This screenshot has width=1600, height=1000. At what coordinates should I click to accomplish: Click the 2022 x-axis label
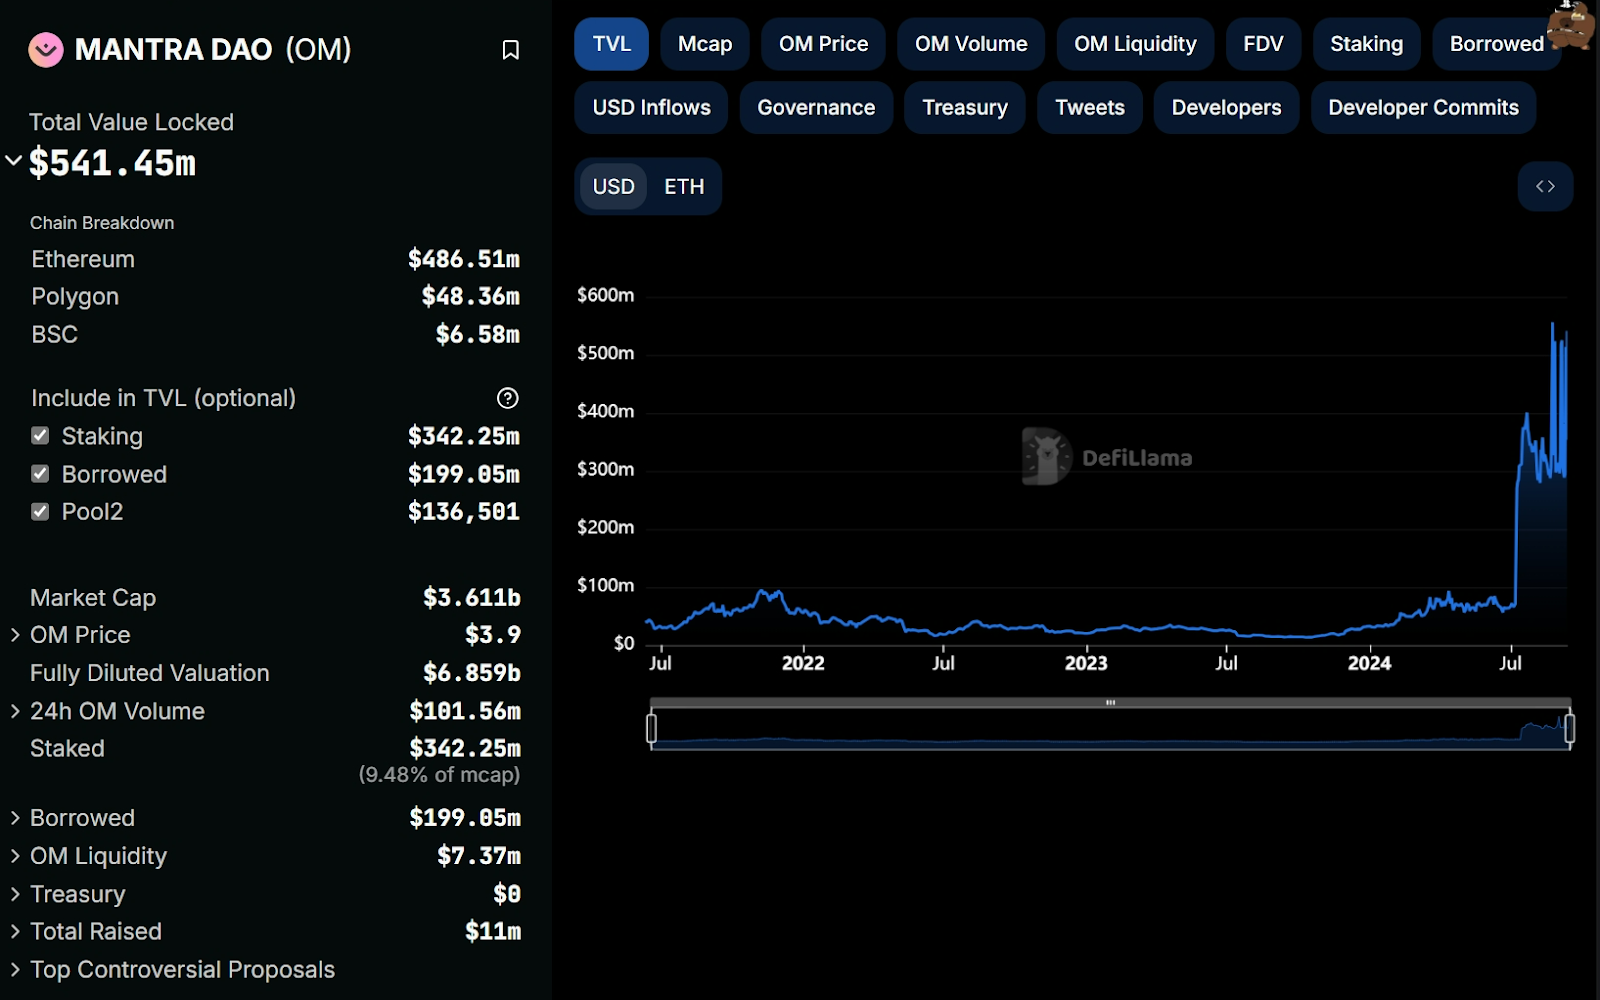[x=803, y=663]
